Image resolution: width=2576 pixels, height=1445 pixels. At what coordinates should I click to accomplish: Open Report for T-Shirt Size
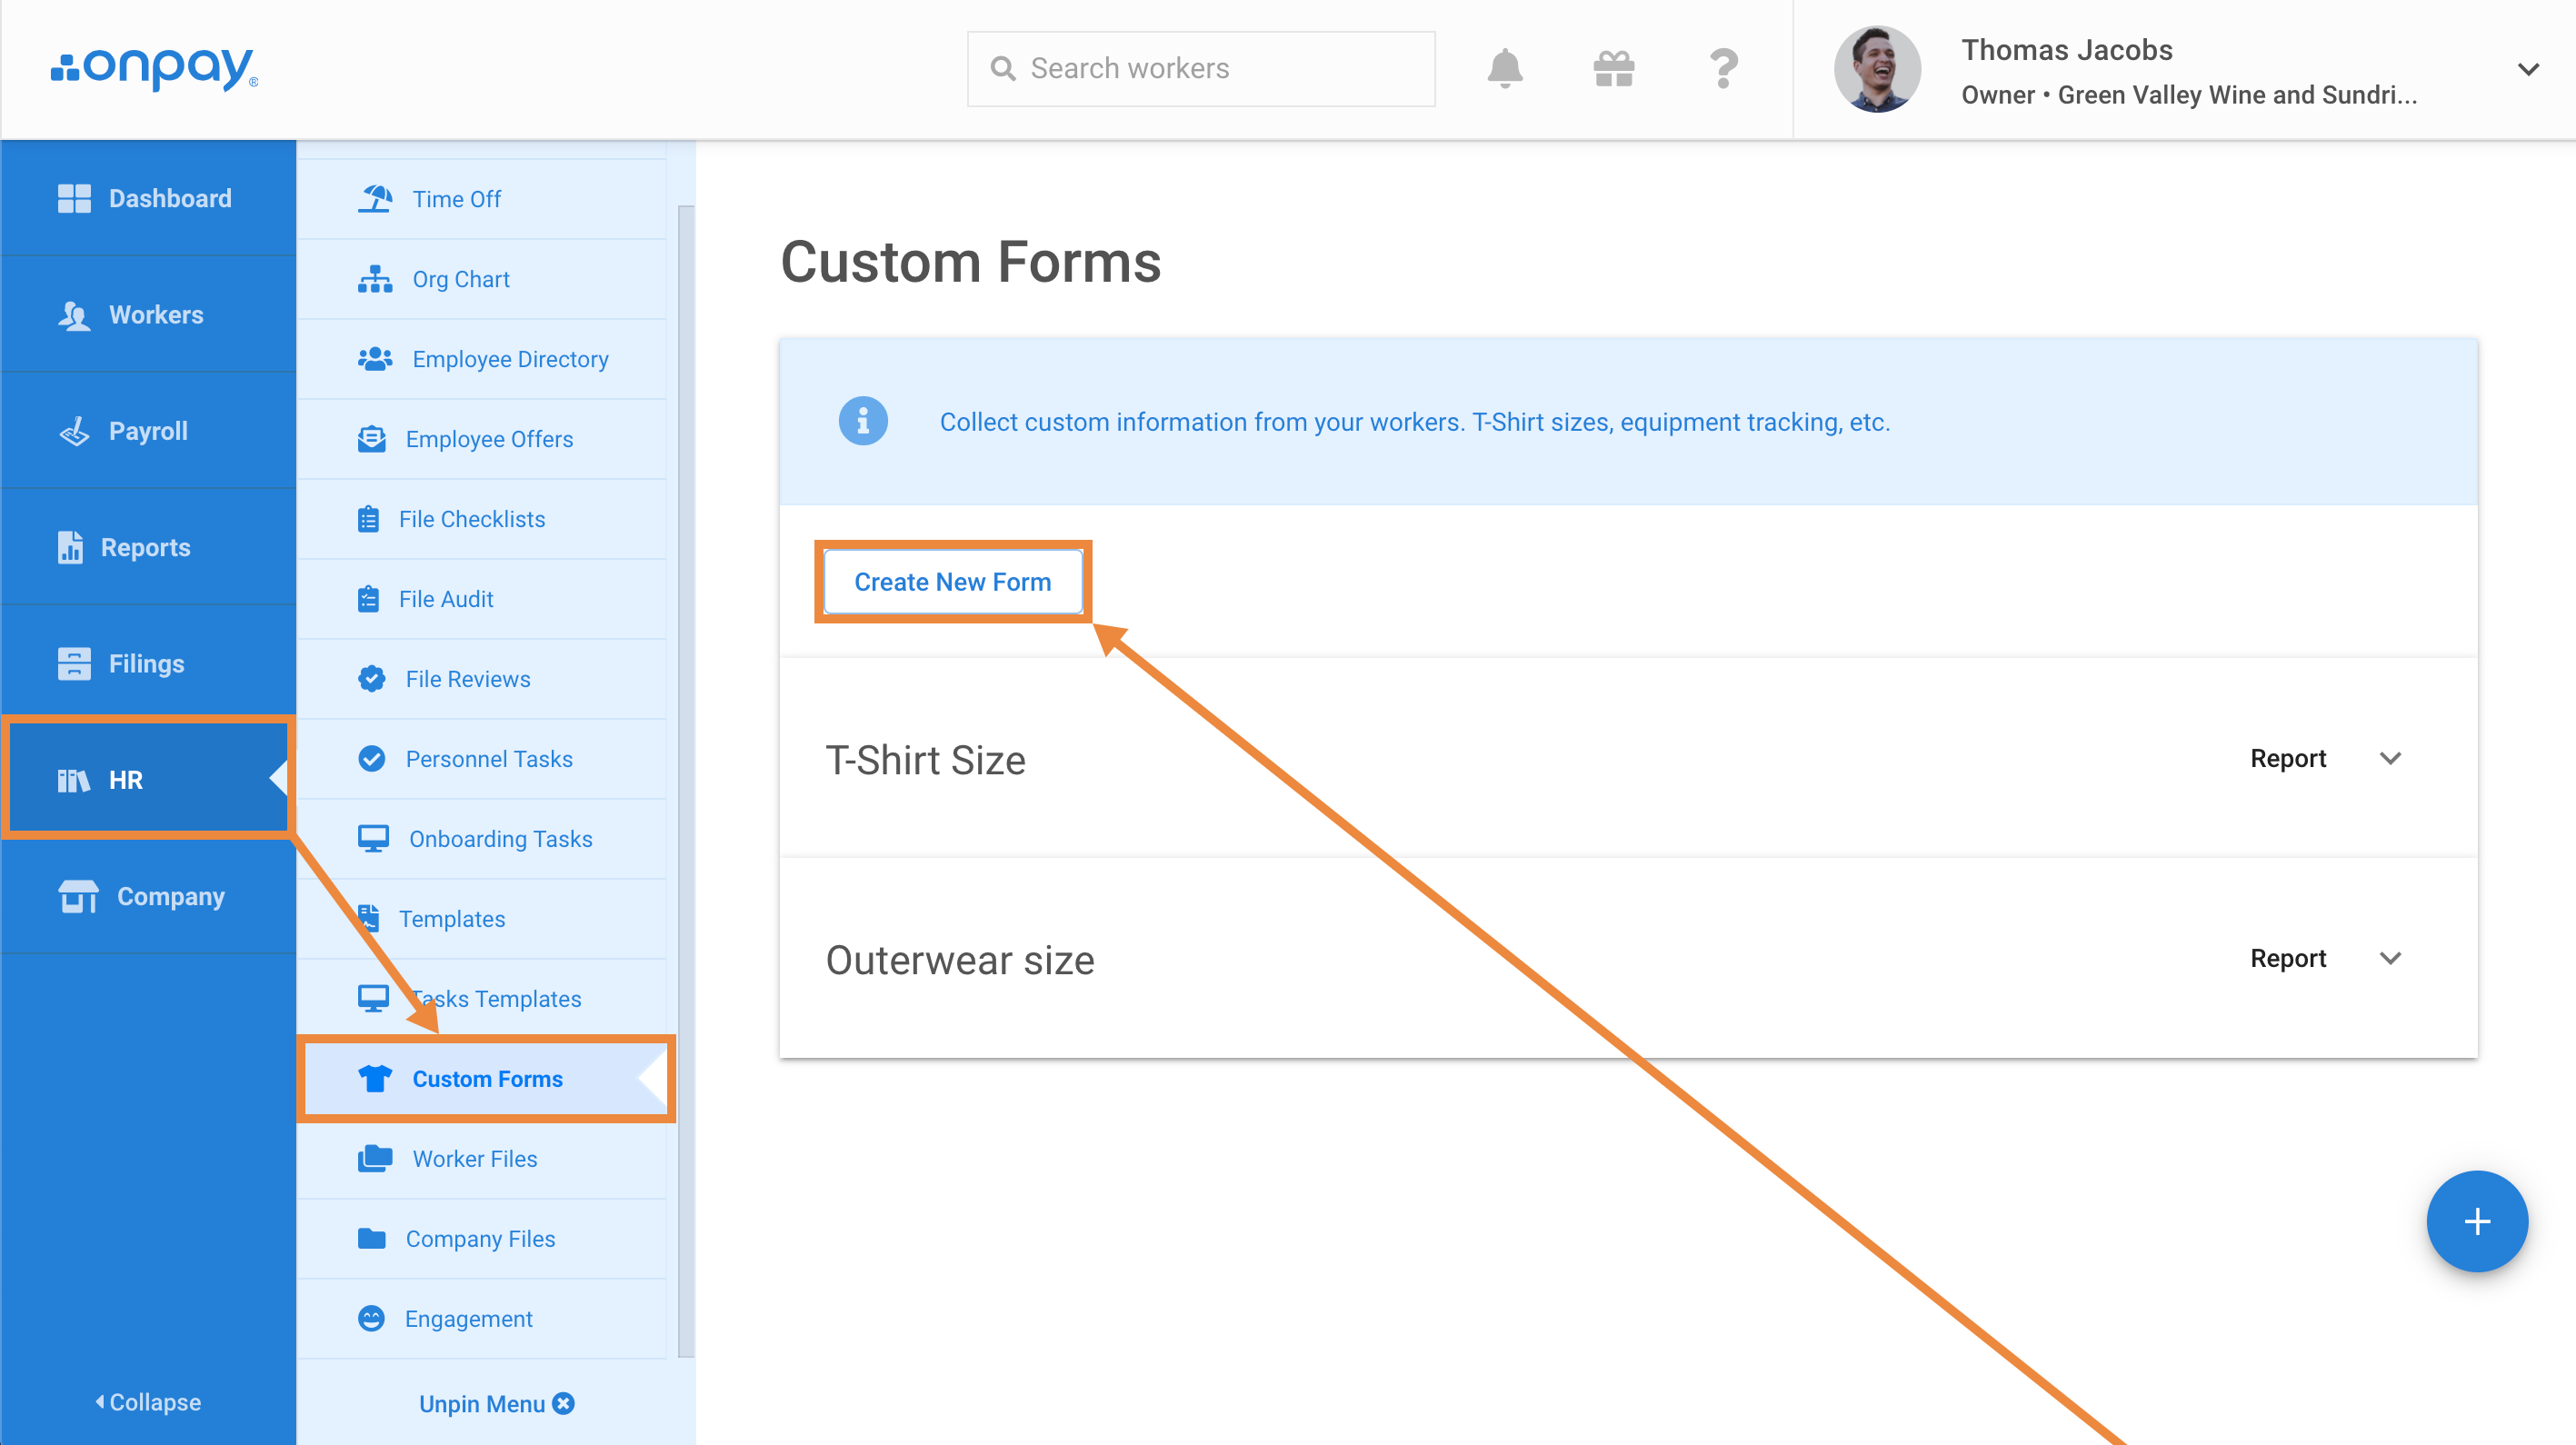[x=2288, y=758]
